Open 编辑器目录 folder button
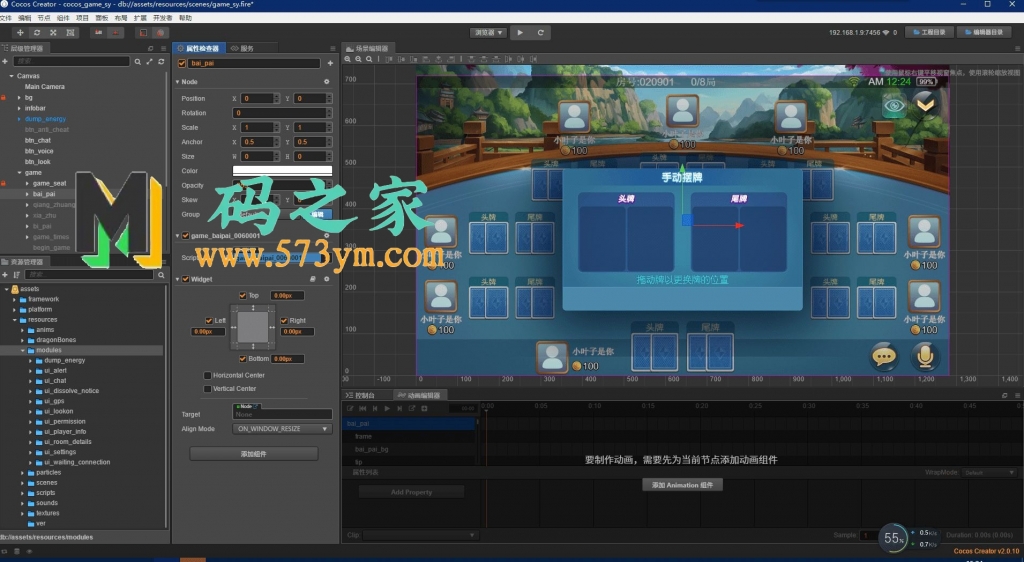Image resolution: width=1024 pixels, height=562 pixels. [x=984, y=32]
